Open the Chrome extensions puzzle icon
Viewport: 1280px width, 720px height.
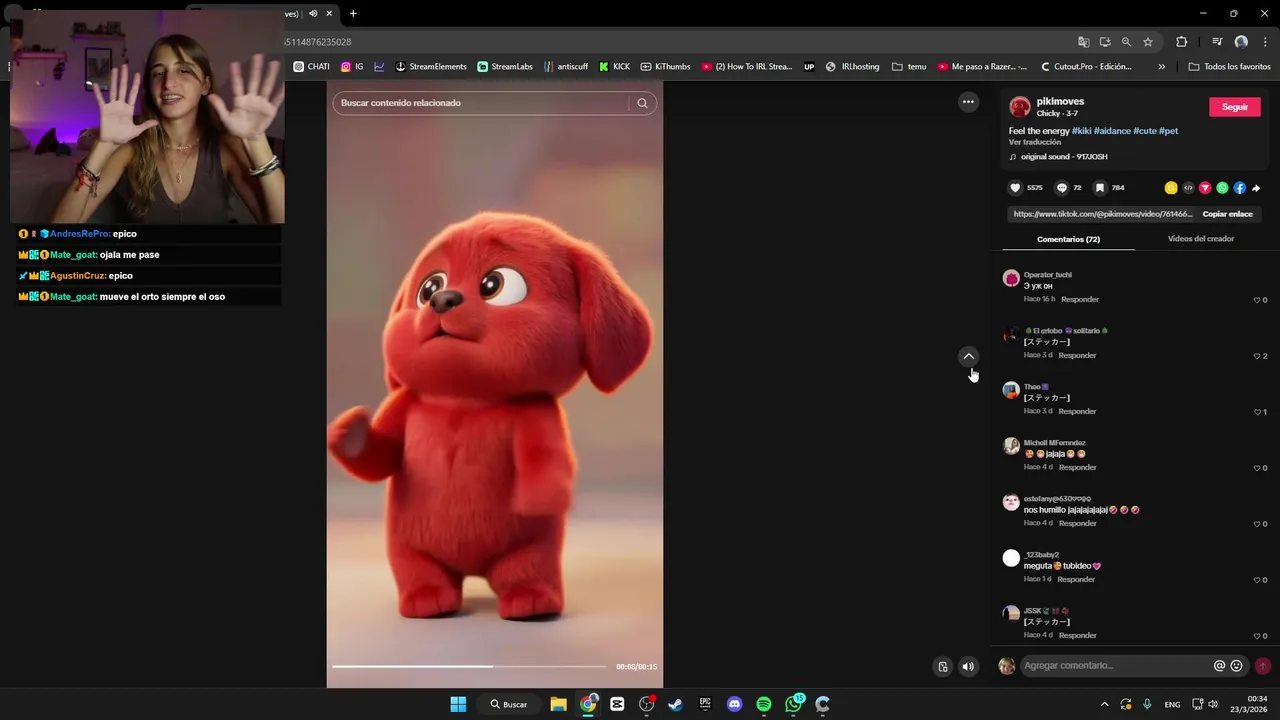[x=1182, y=42]
